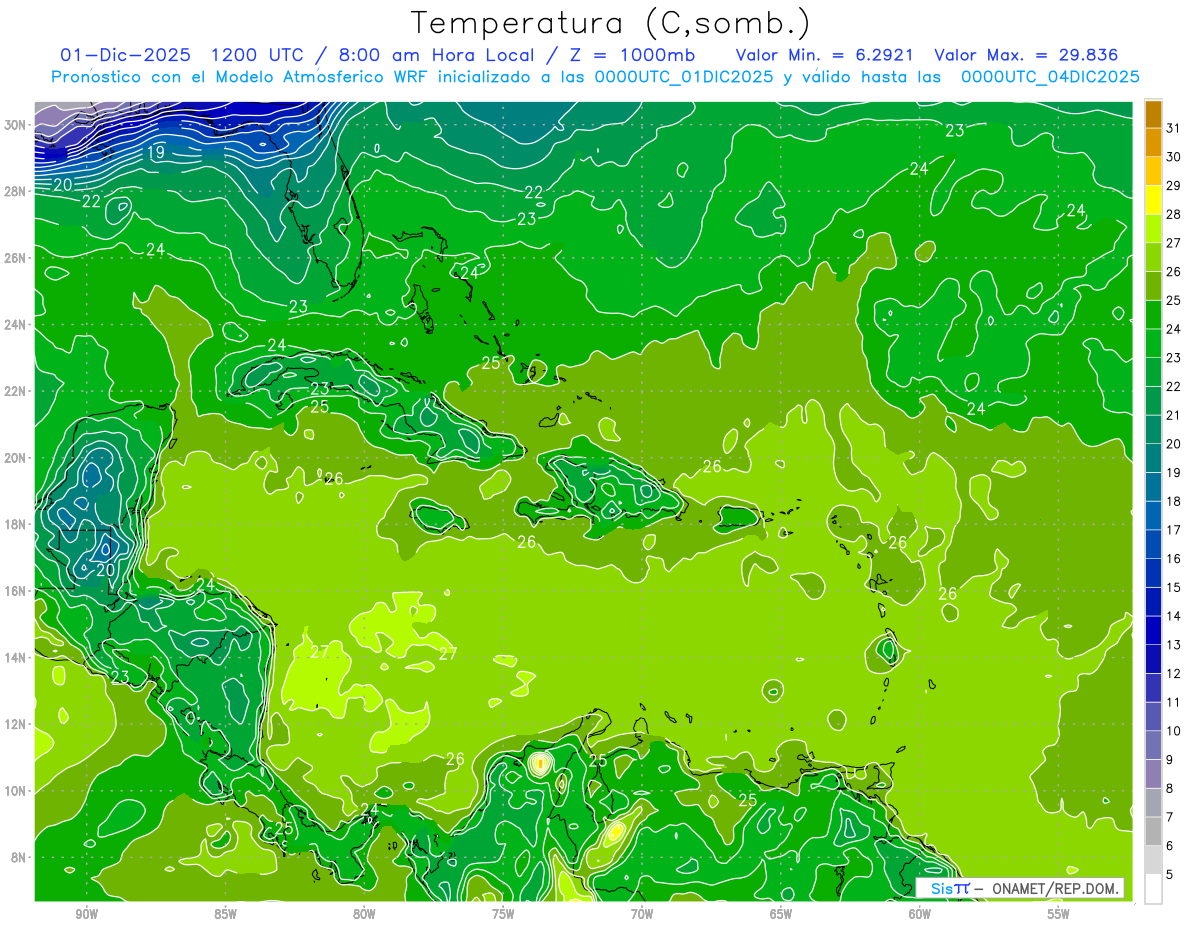
Task: Select the 16N latitude axis label
Action: pyautogui.click(x=14, y=591)
